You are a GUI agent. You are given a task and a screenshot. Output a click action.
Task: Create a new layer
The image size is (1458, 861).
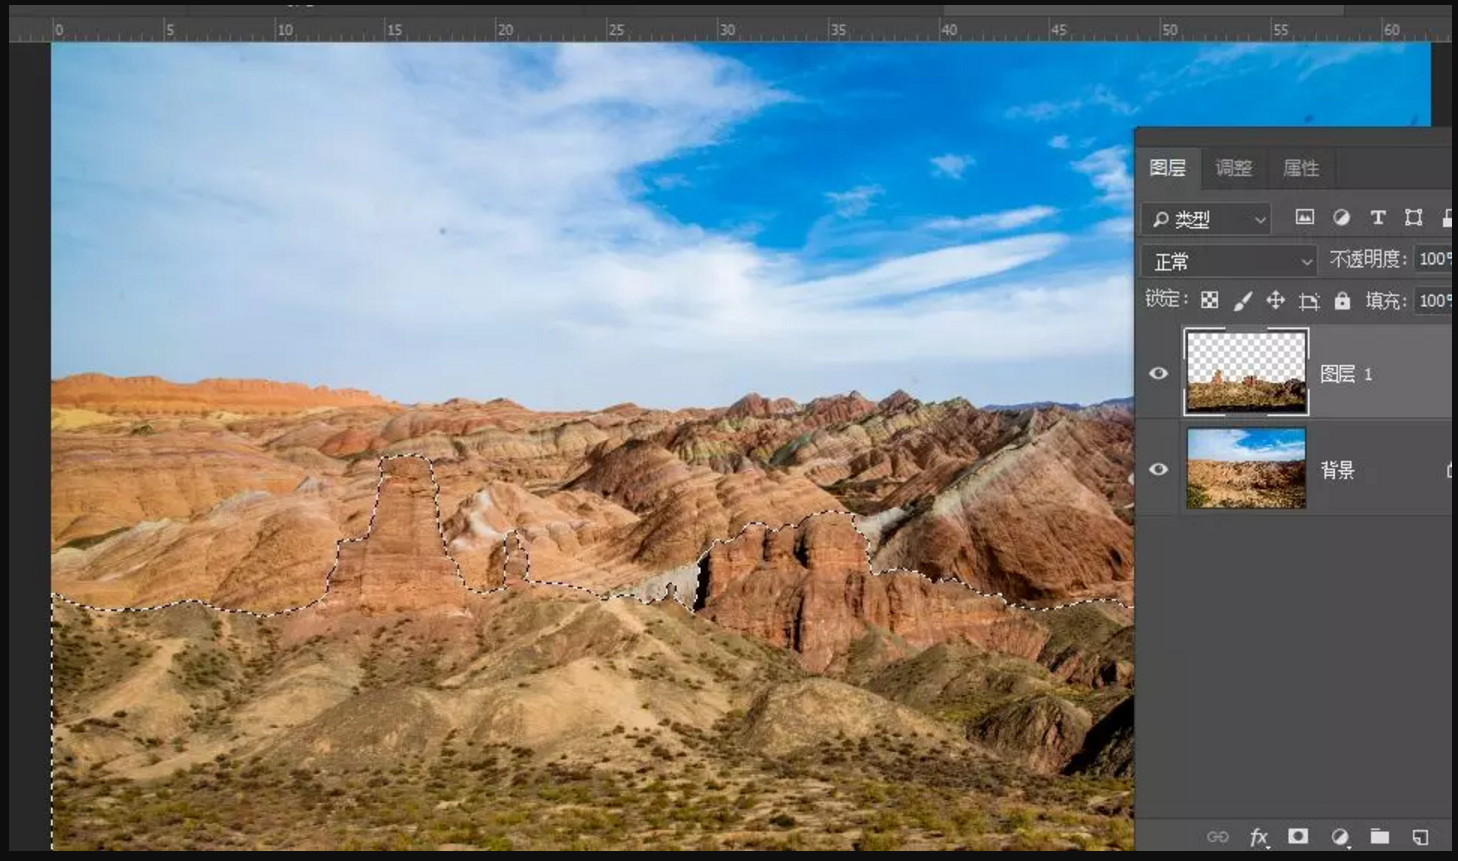(1420, 837)
